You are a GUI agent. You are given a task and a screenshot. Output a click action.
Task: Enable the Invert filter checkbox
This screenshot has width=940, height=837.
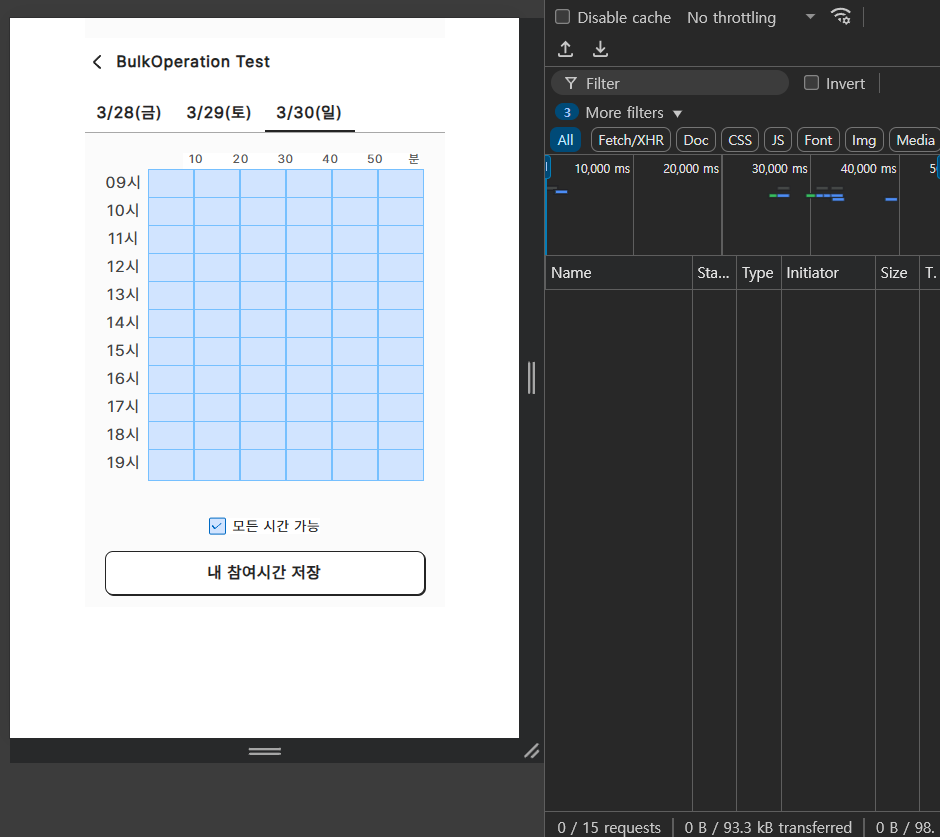[x=811, y=83]
